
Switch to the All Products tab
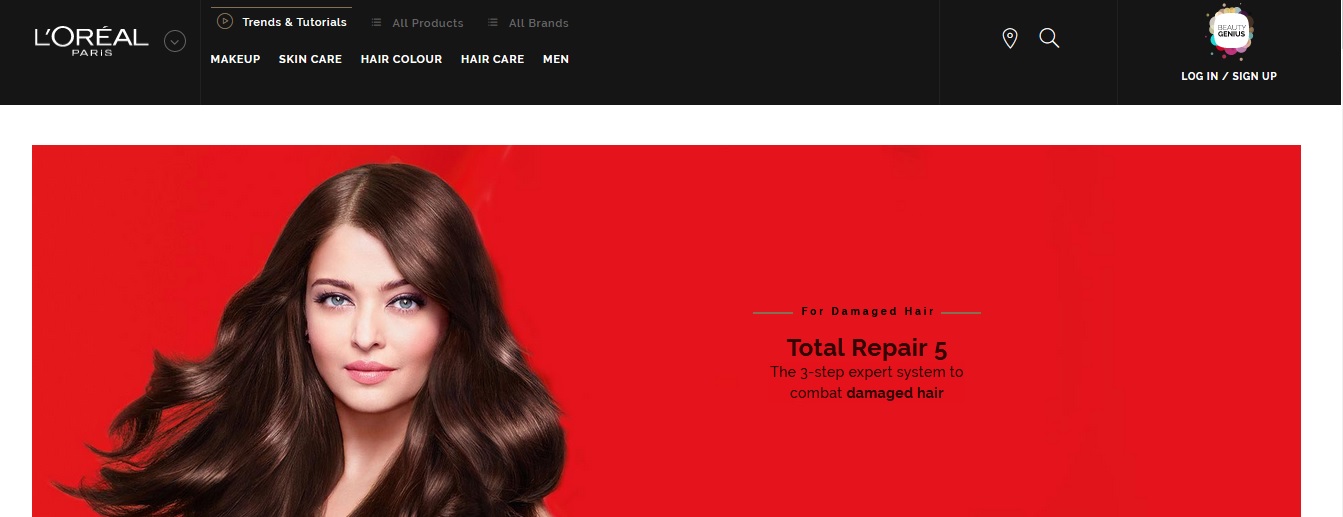tap(427, 23)
